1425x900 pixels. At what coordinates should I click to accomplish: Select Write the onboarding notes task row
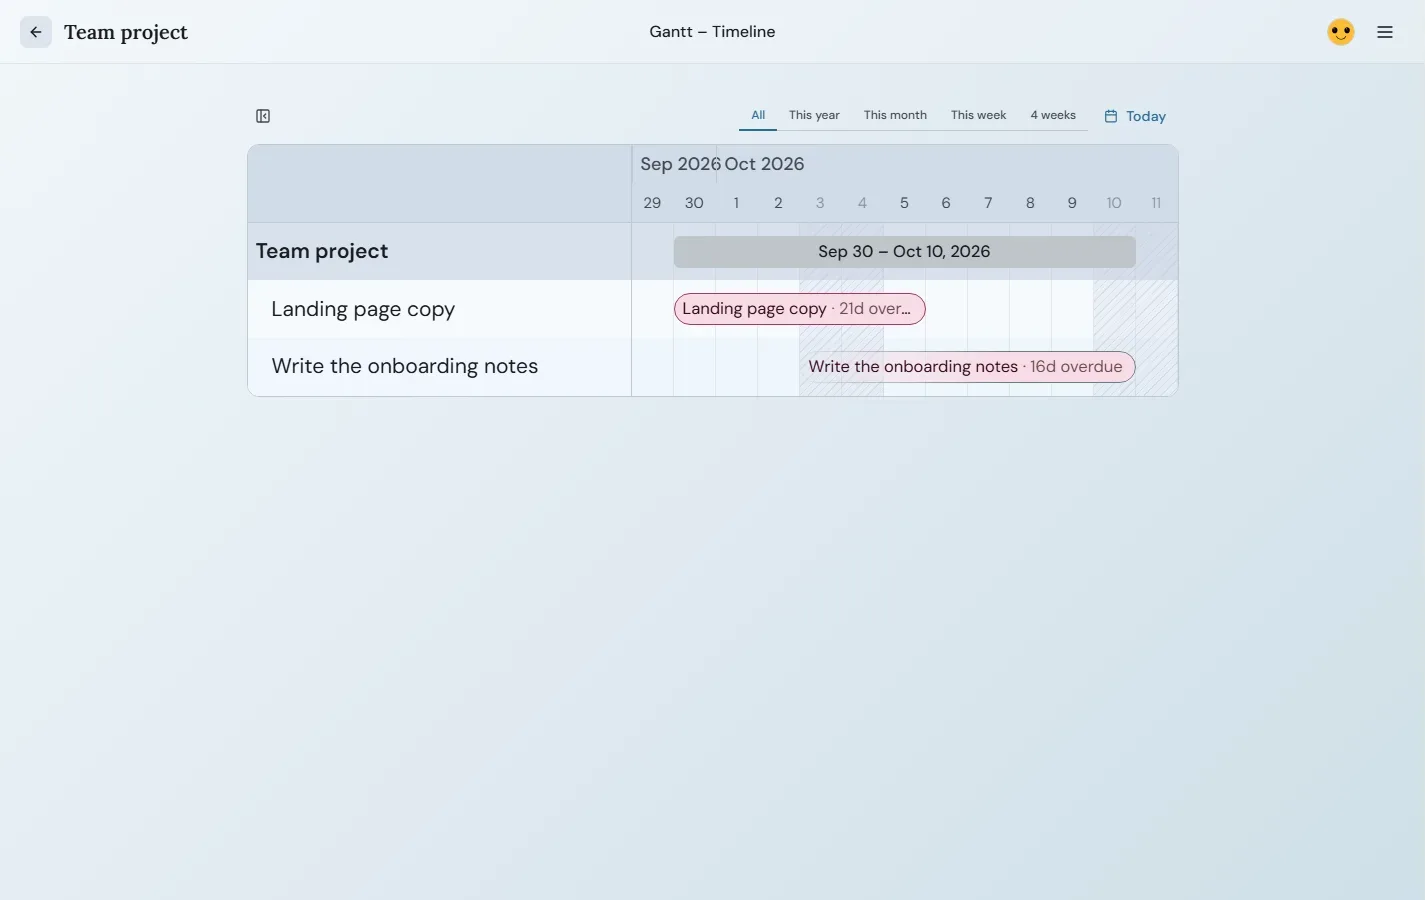(440, 366)
